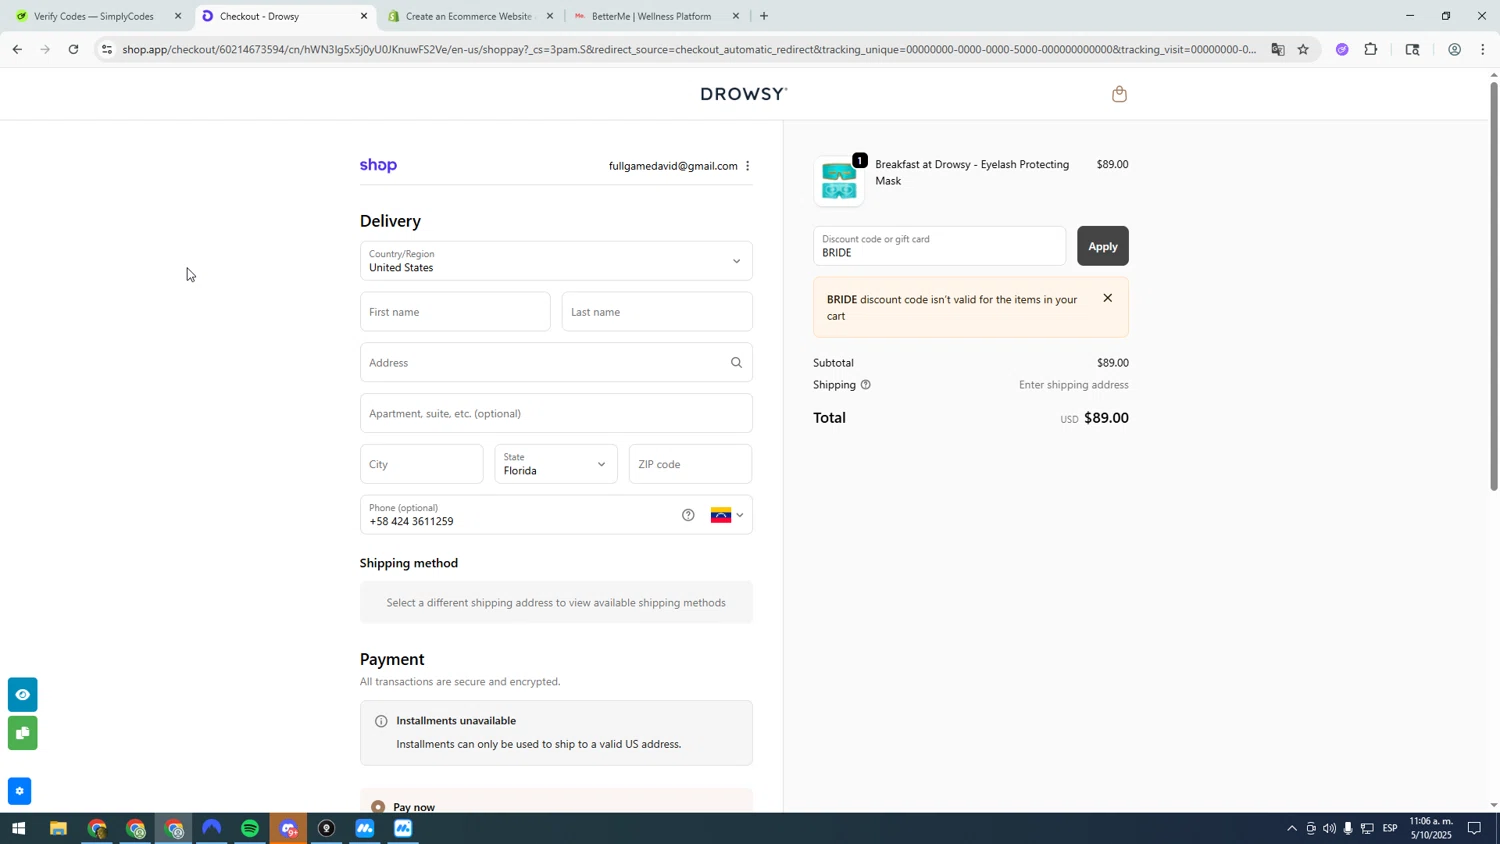Focus the Last name field
This screenshot has width=1500, height=844.
[657, 312]
